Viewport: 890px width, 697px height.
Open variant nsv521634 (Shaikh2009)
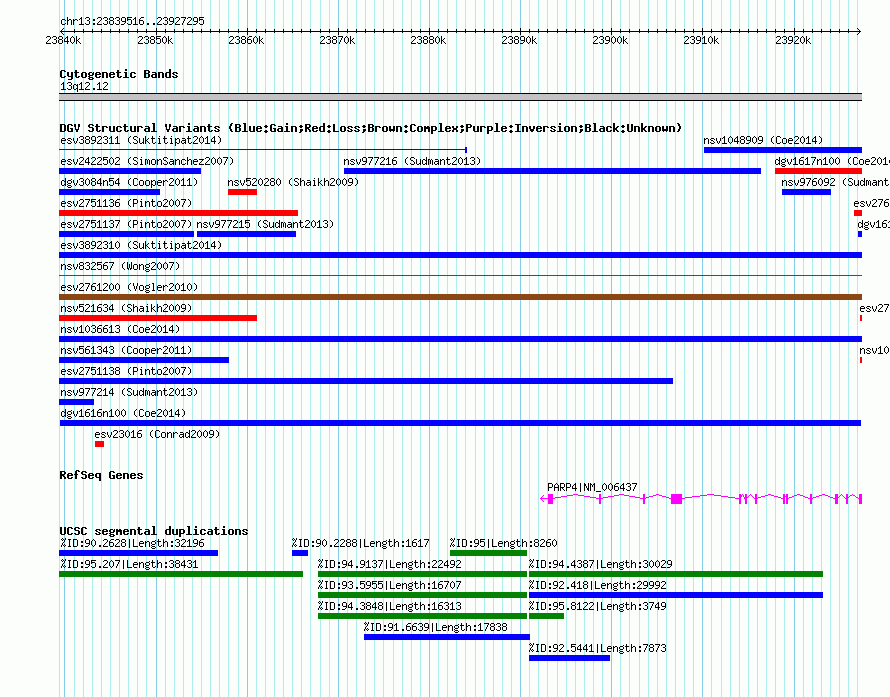[126, 308]
